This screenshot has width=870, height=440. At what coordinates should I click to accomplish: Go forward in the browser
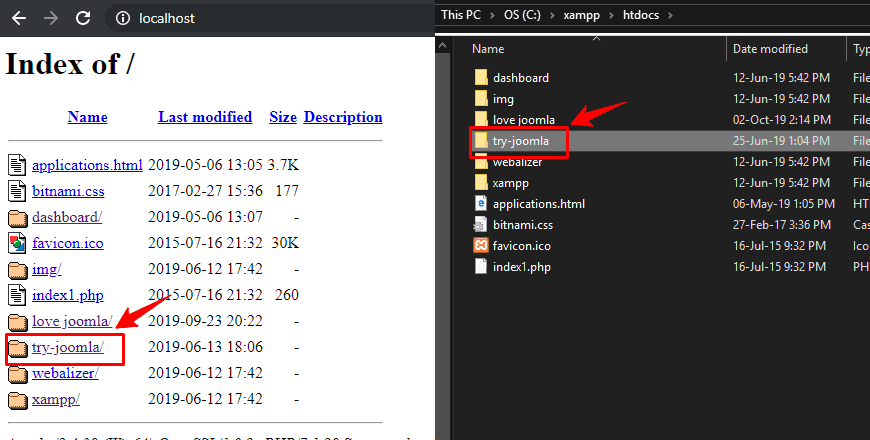51,18
